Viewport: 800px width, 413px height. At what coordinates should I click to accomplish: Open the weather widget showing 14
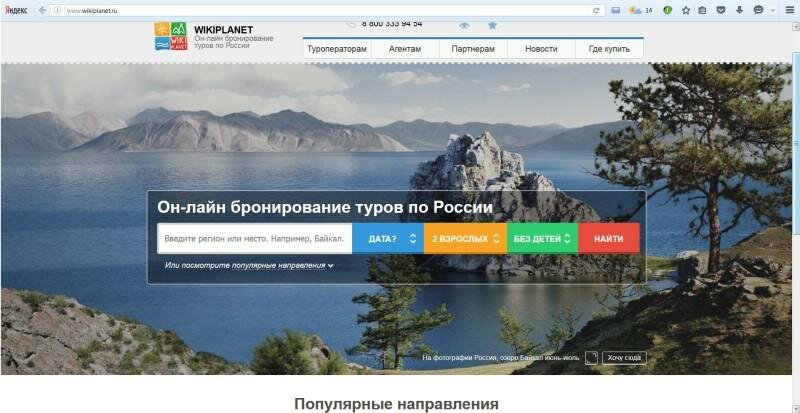tap(641, 10)
